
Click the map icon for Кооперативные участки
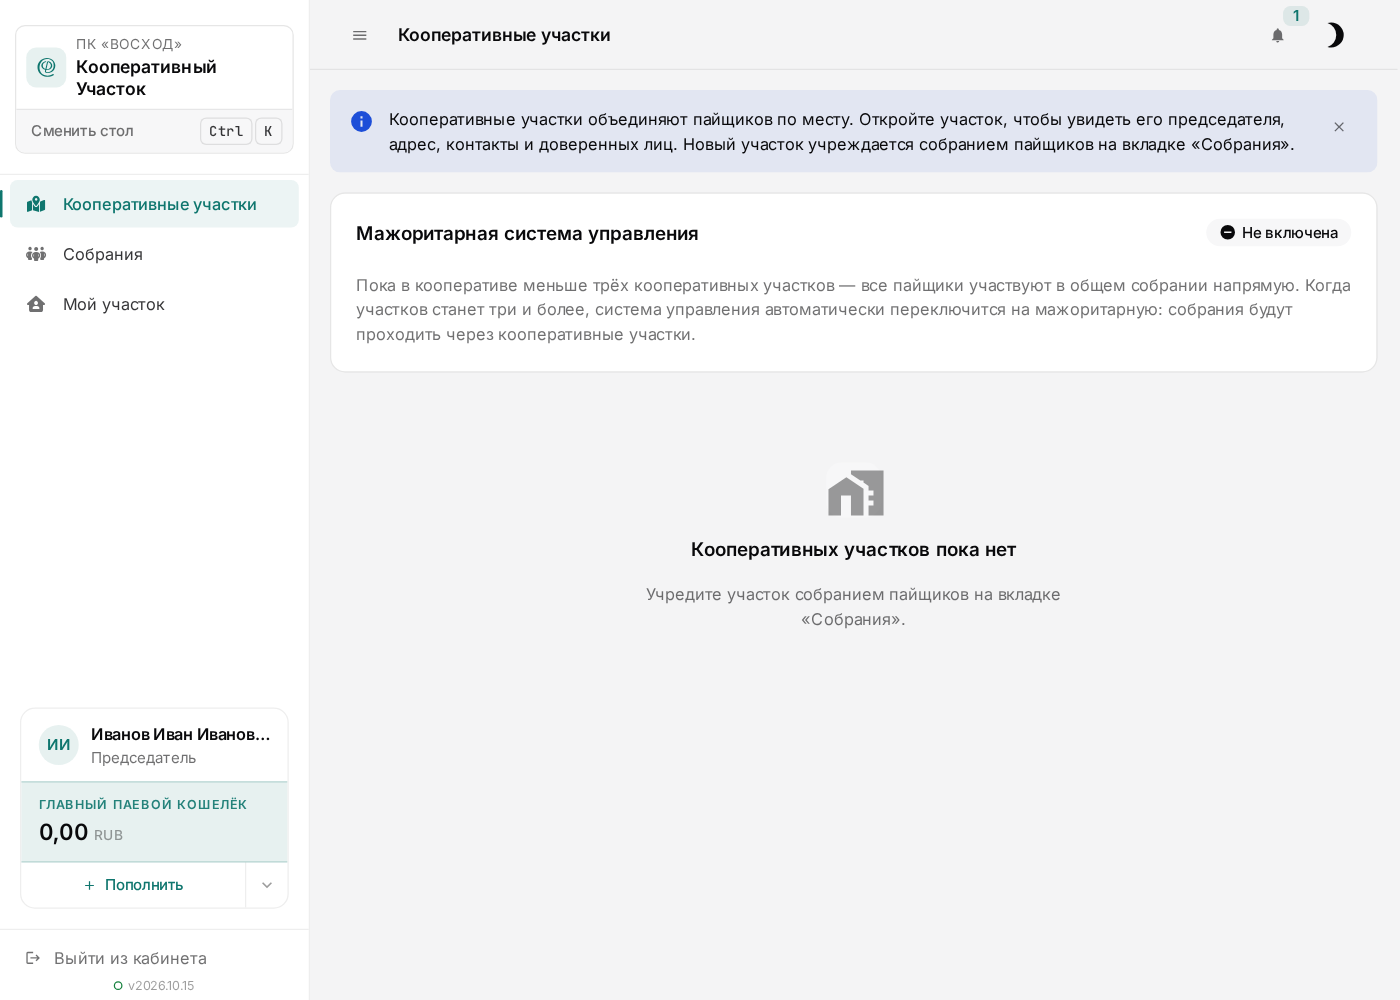pyautogui.click(x=36, y=204)
